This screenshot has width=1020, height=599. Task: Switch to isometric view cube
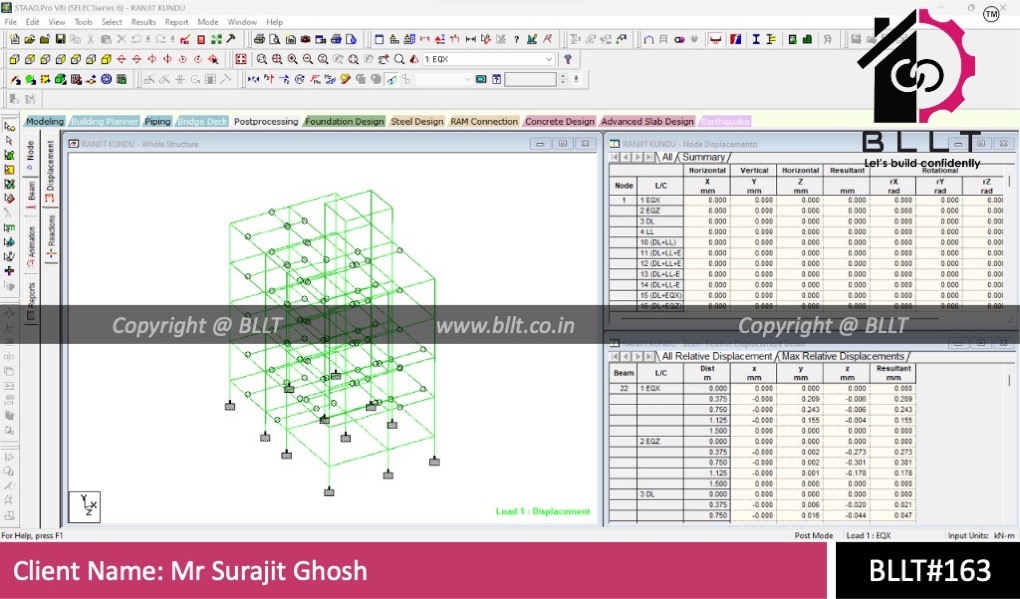click(106, 59)
